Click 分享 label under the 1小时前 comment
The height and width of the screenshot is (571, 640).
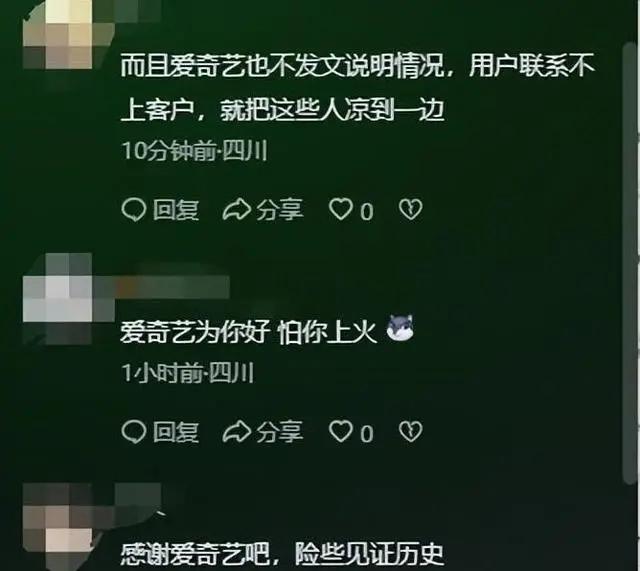click(x=280, y=432)
